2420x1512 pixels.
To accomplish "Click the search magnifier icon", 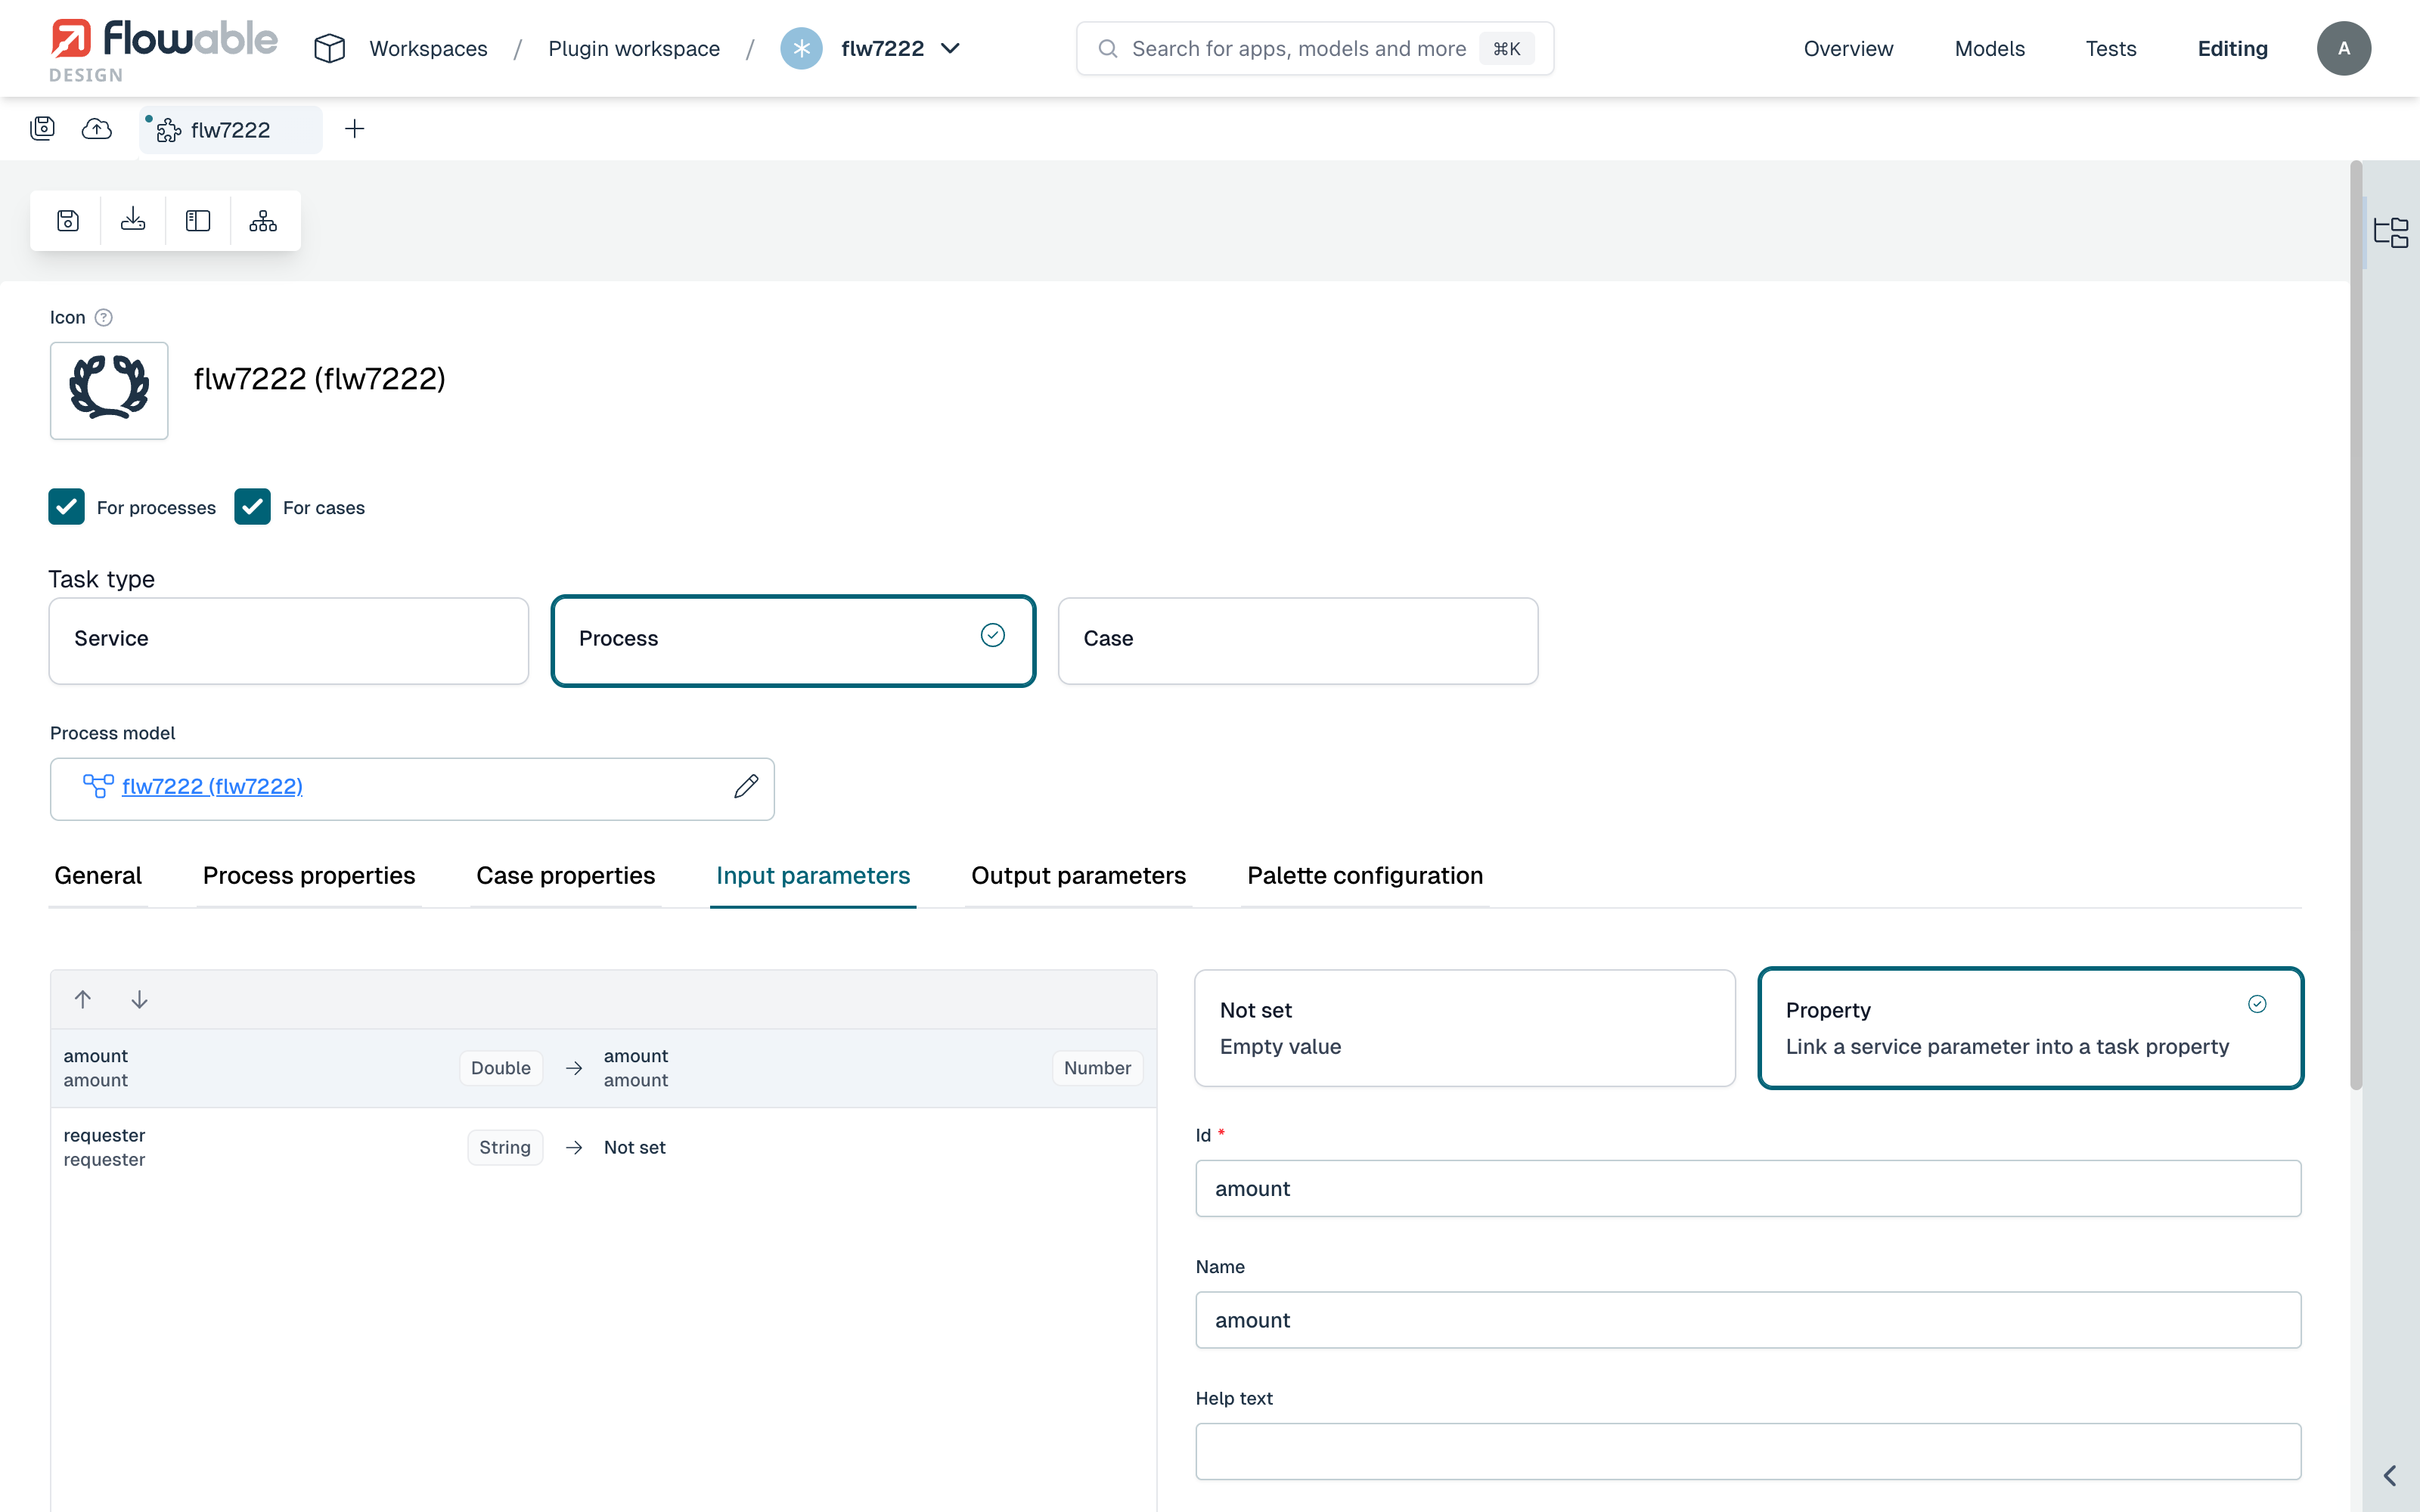I will tap(1107, 48).
